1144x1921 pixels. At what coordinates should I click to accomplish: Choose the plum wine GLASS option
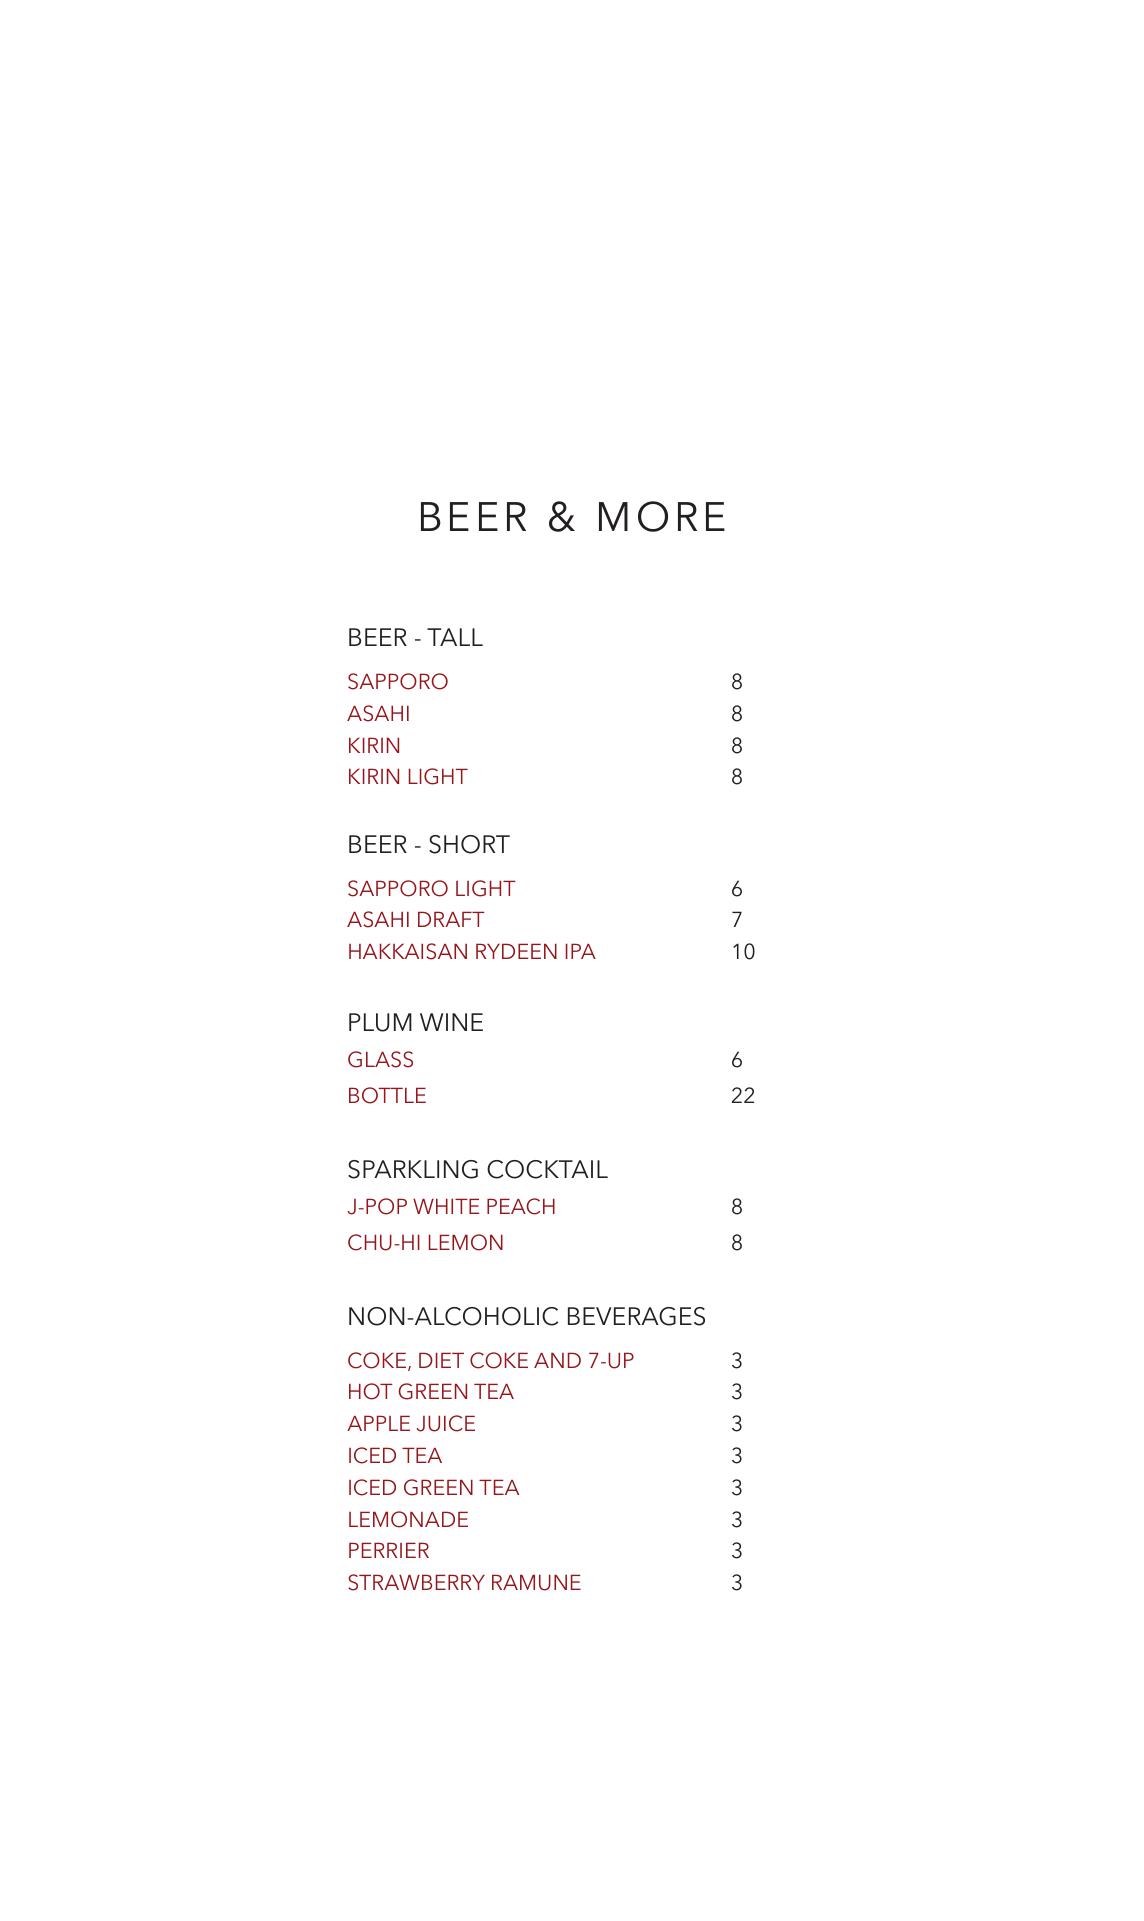[380, 1060]
